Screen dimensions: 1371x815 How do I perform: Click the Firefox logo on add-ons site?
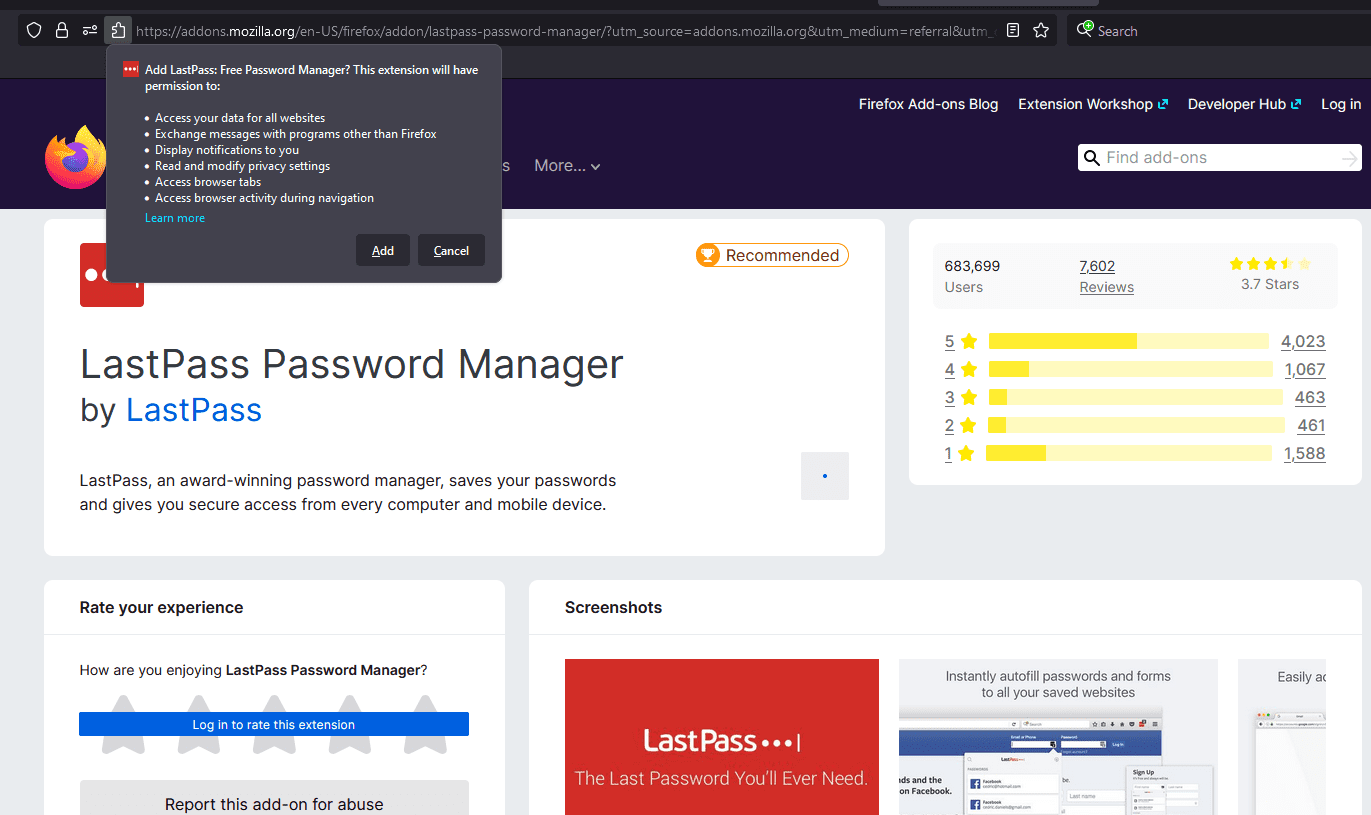pos(75,157)
